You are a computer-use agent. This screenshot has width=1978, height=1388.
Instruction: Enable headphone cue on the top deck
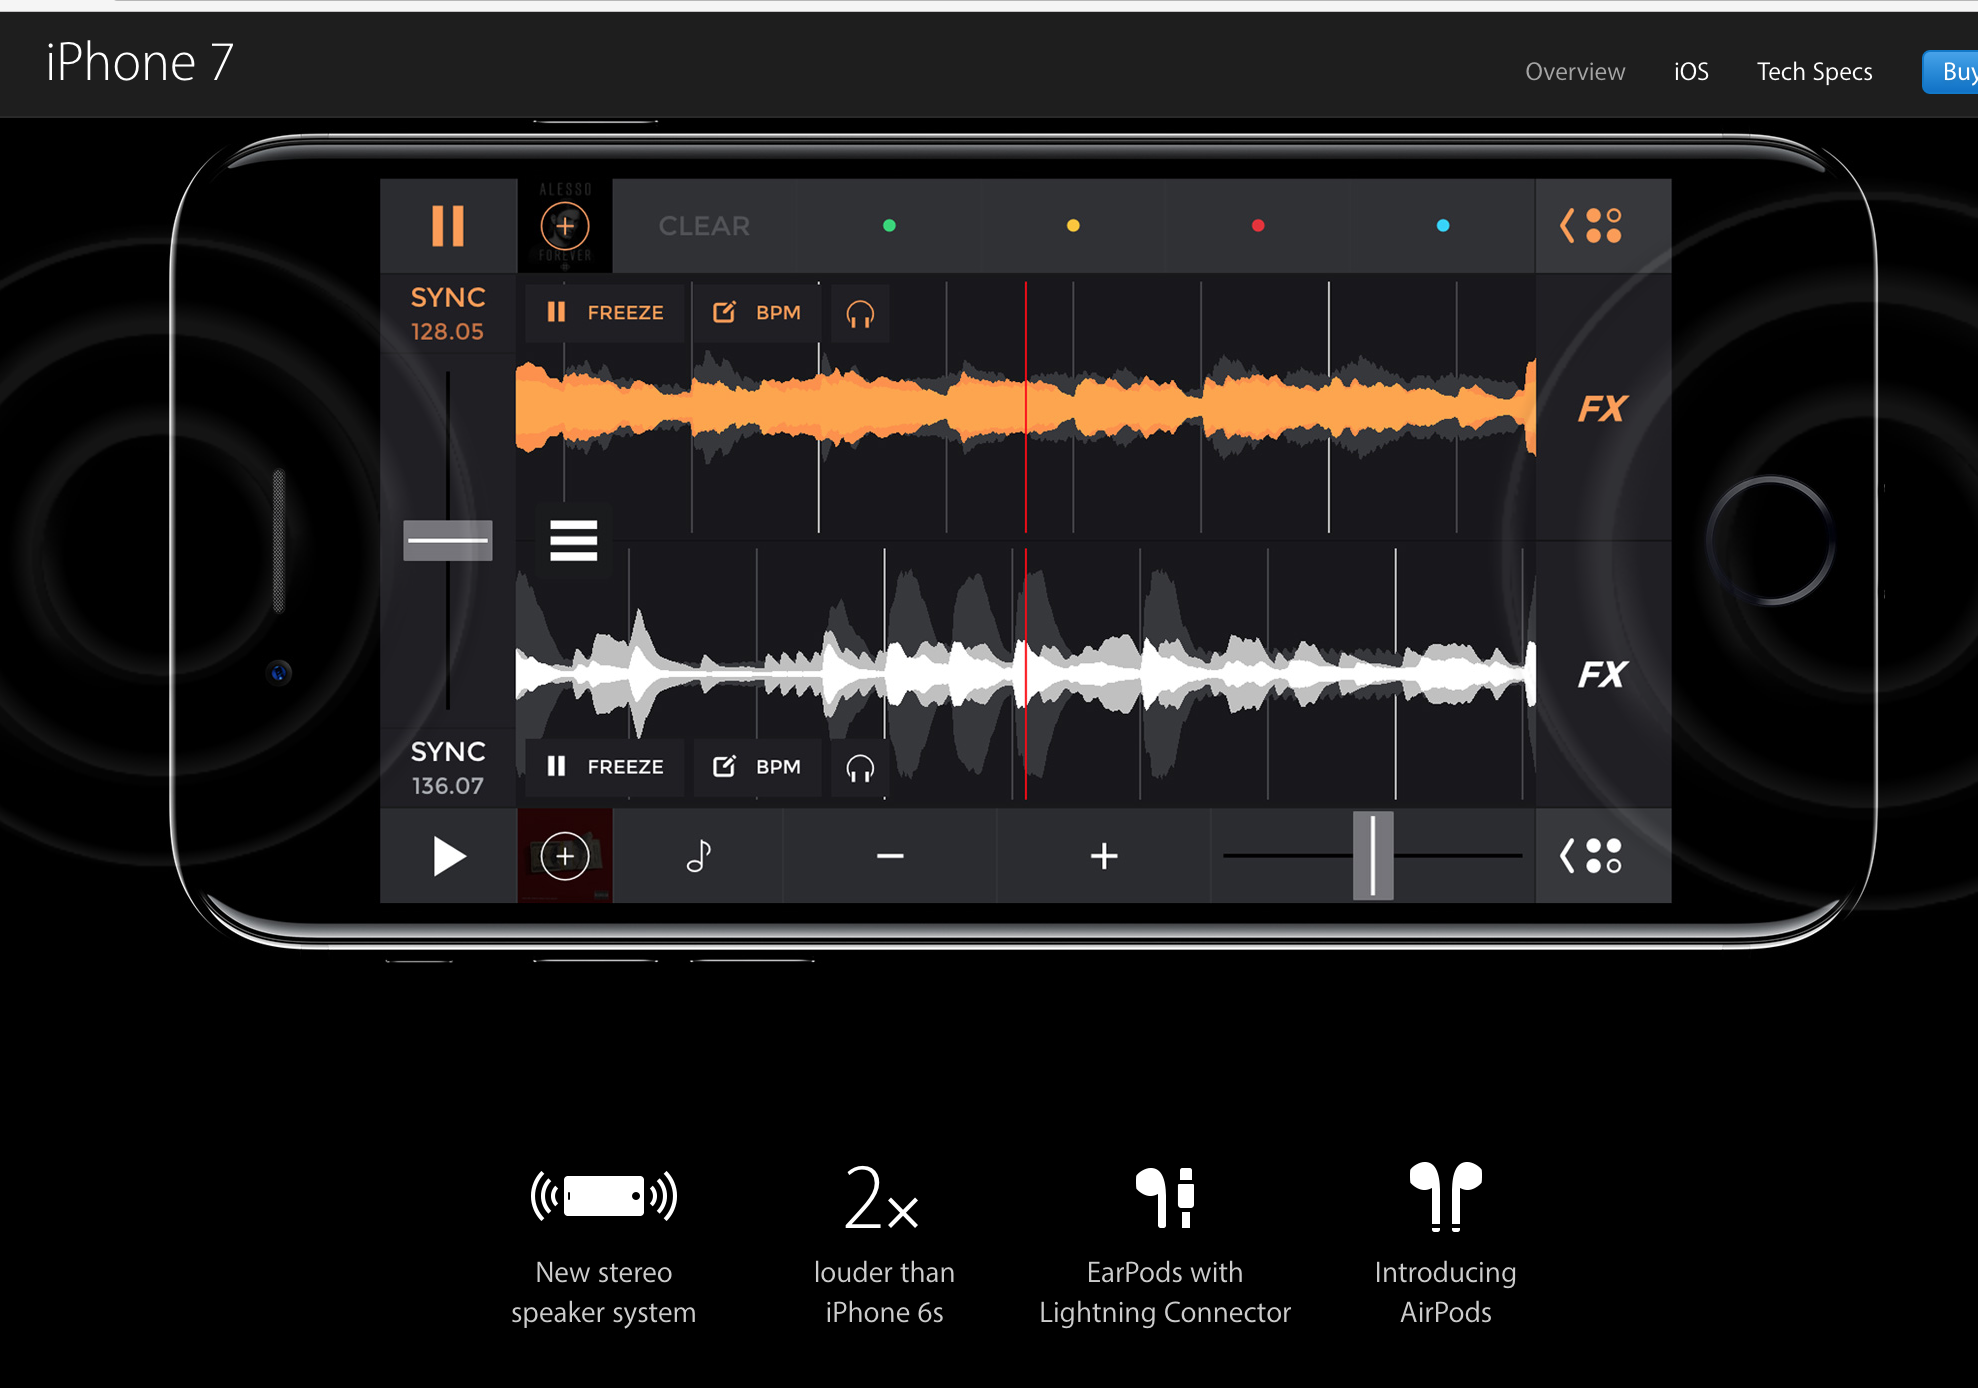pos(860,314)
